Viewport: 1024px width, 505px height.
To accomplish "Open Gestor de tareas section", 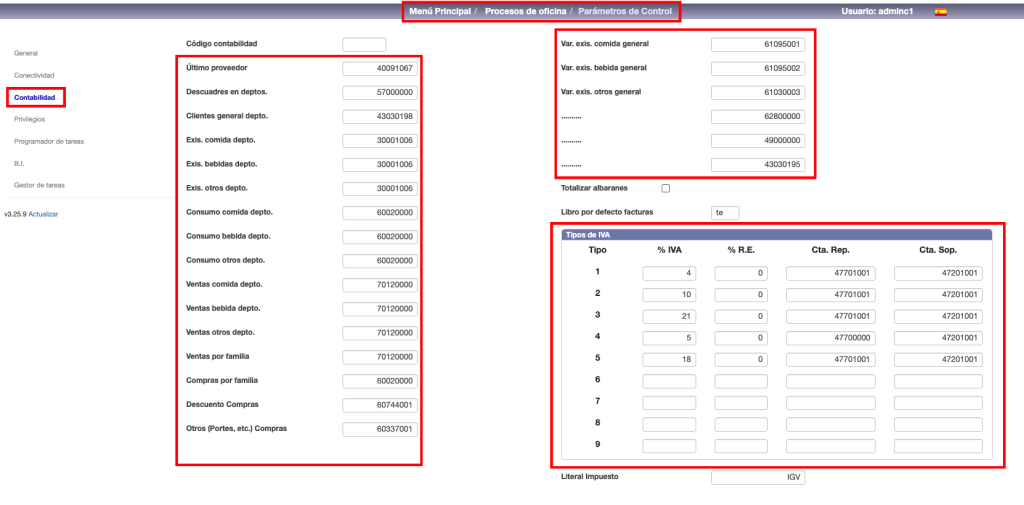I will 39,185.
